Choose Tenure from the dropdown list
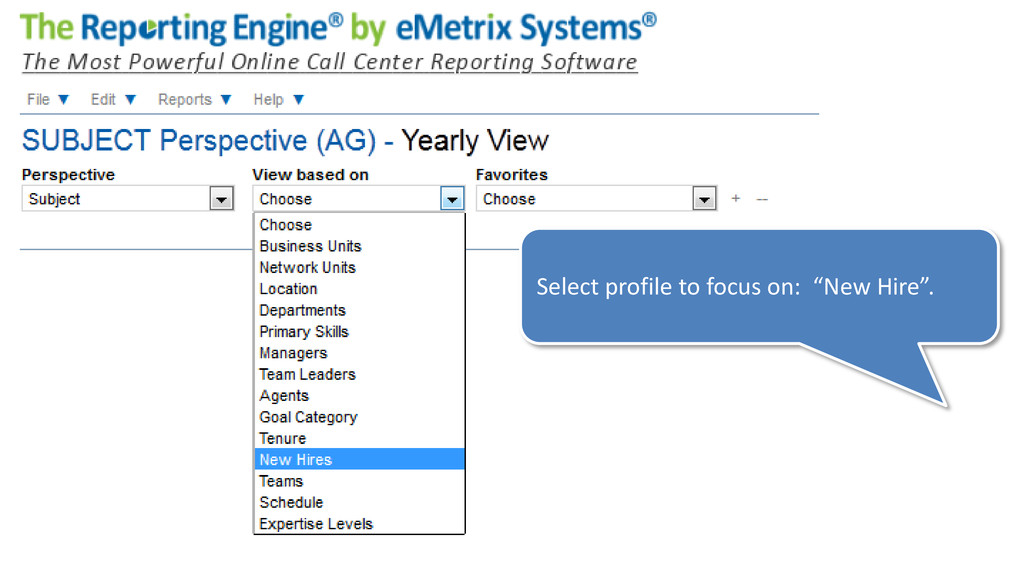This screenshot has height=576, width=1024. (x=359, y=438)
